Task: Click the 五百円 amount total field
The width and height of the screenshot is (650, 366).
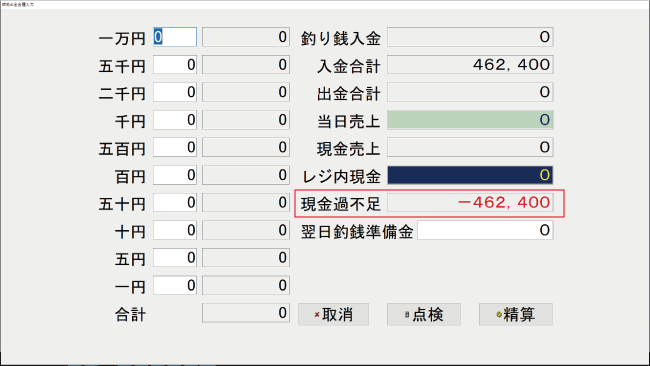Action: [x=246, y=147]
